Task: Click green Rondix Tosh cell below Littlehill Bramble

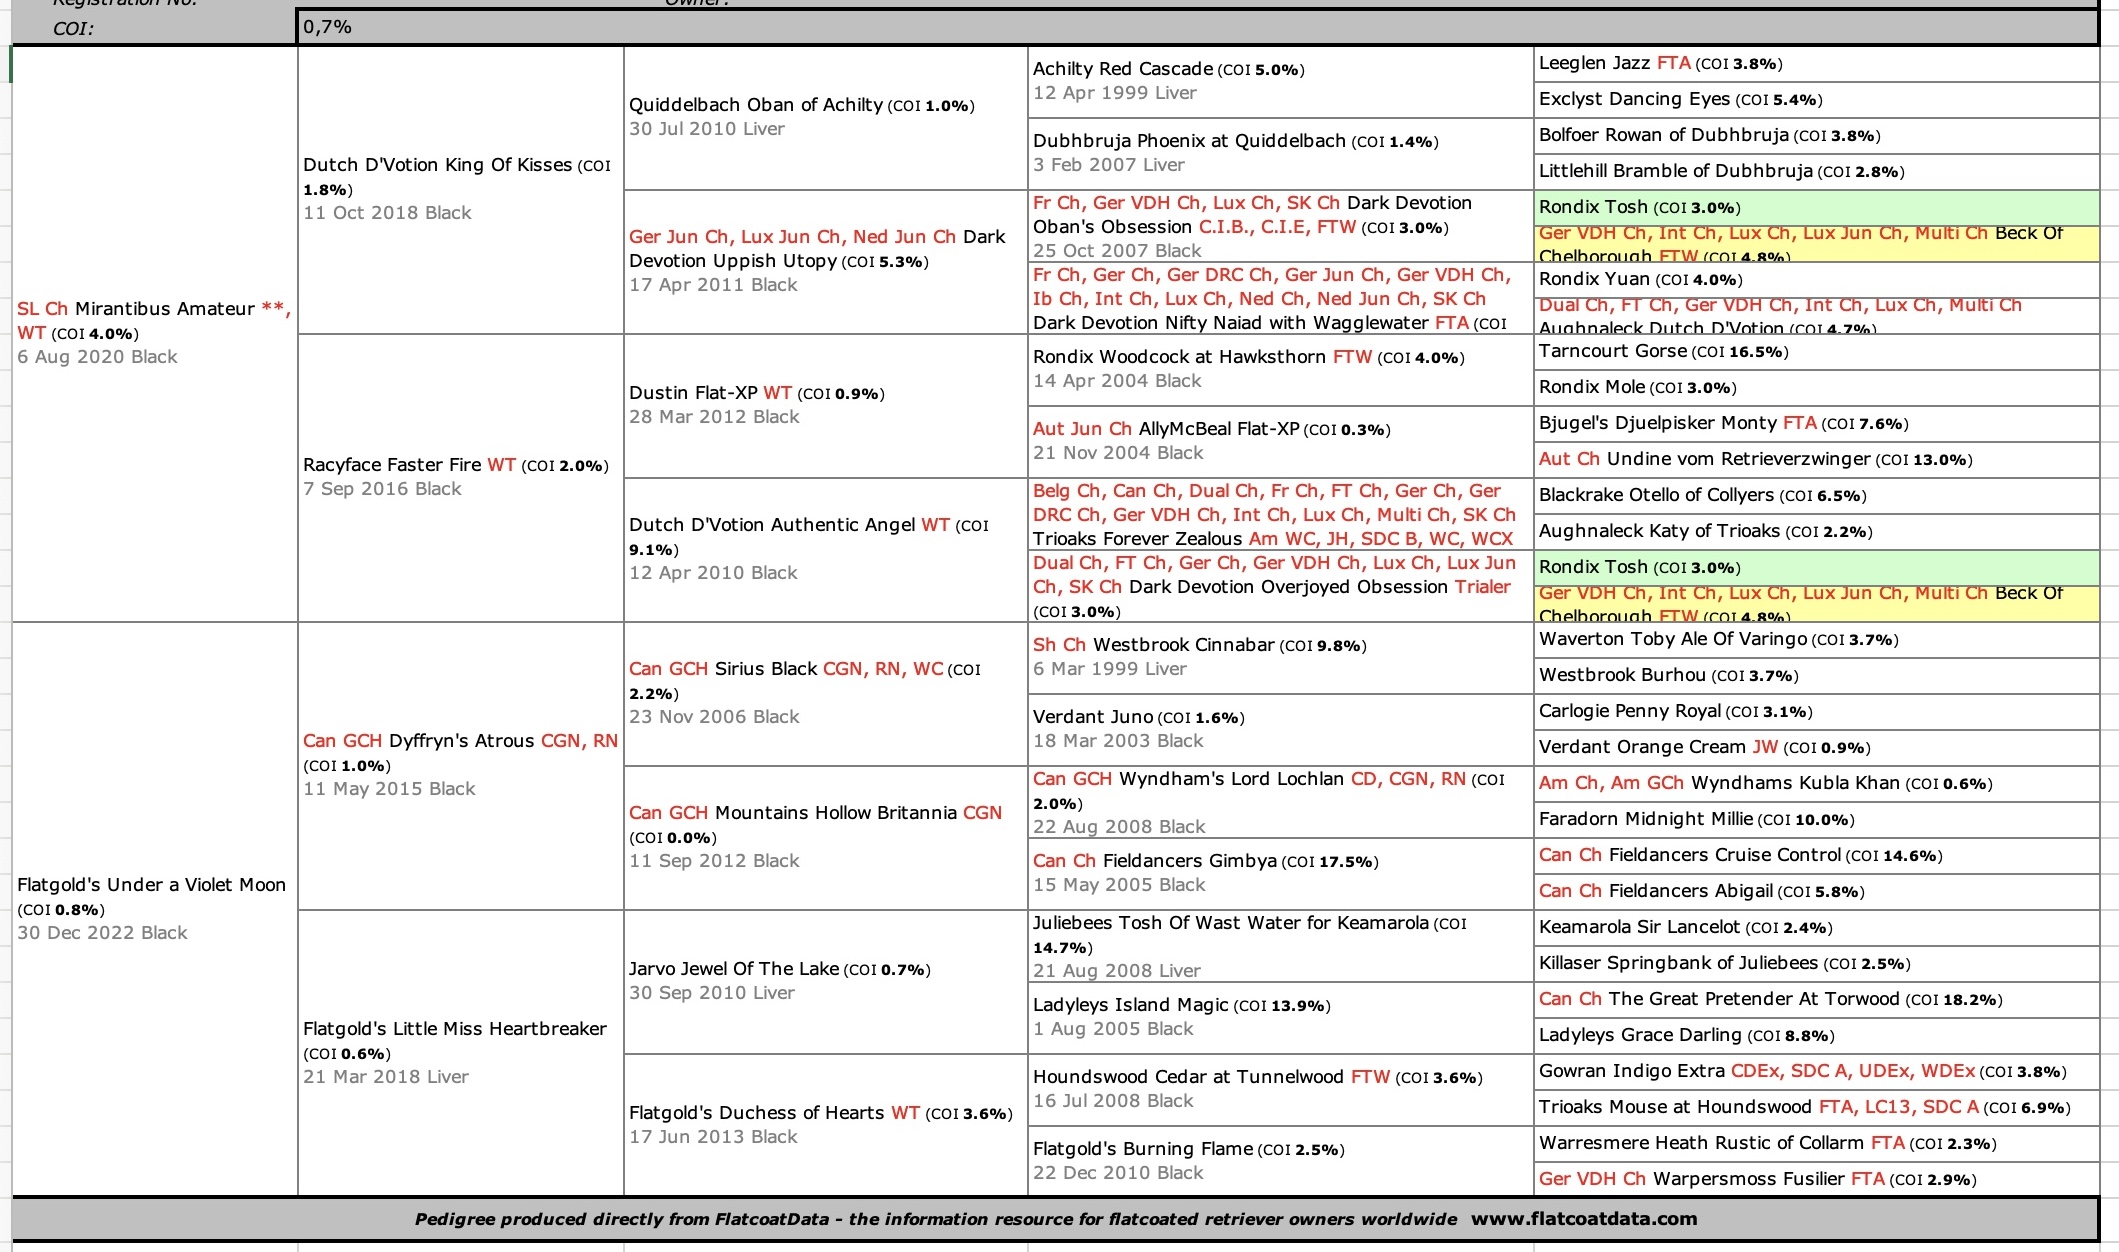Action: click(1816, 208)
